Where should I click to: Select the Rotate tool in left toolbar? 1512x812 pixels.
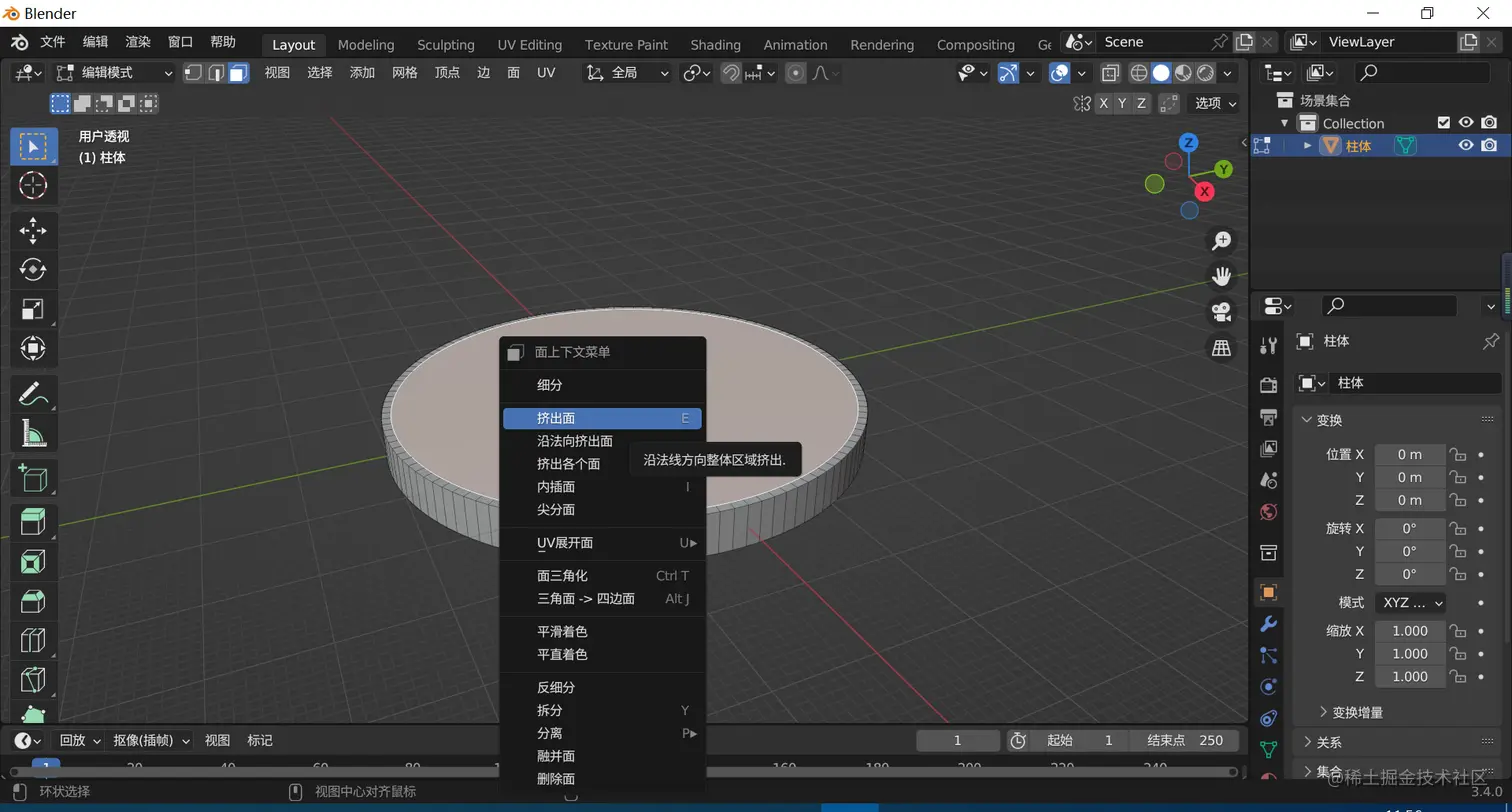(33, 269)
